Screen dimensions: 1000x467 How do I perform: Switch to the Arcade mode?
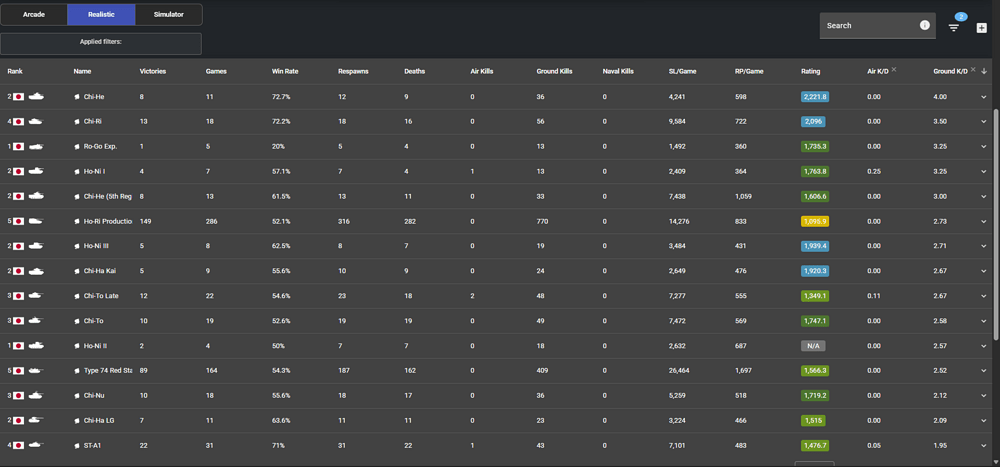pos(34,14)
